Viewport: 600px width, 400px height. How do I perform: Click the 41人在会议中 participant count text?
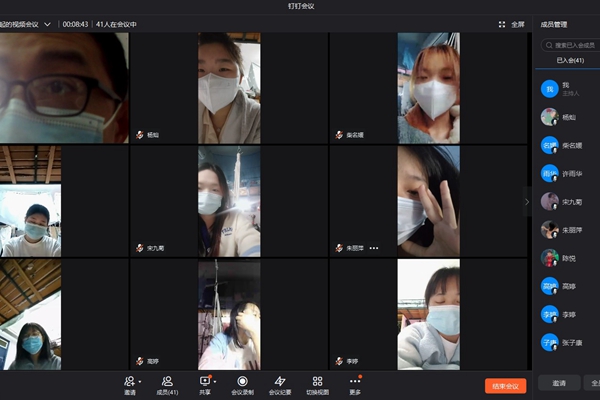116,24
